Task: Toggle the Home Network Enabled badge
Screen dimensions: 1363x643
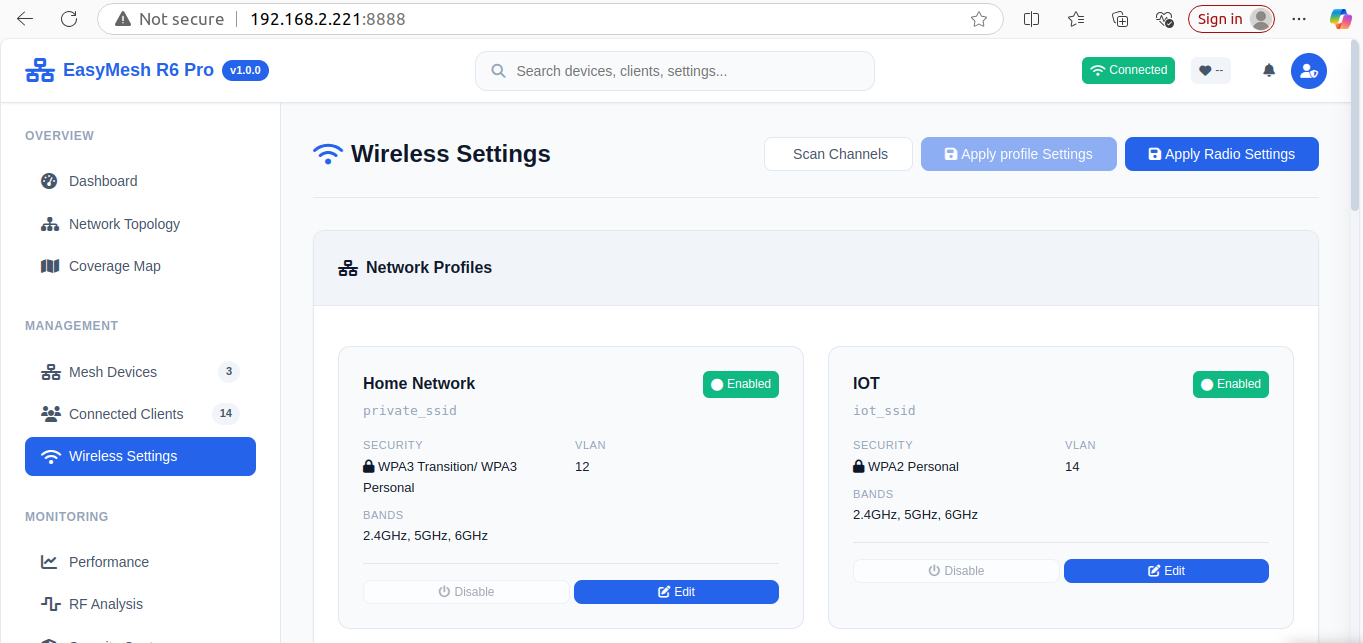Action: (741, 384)
